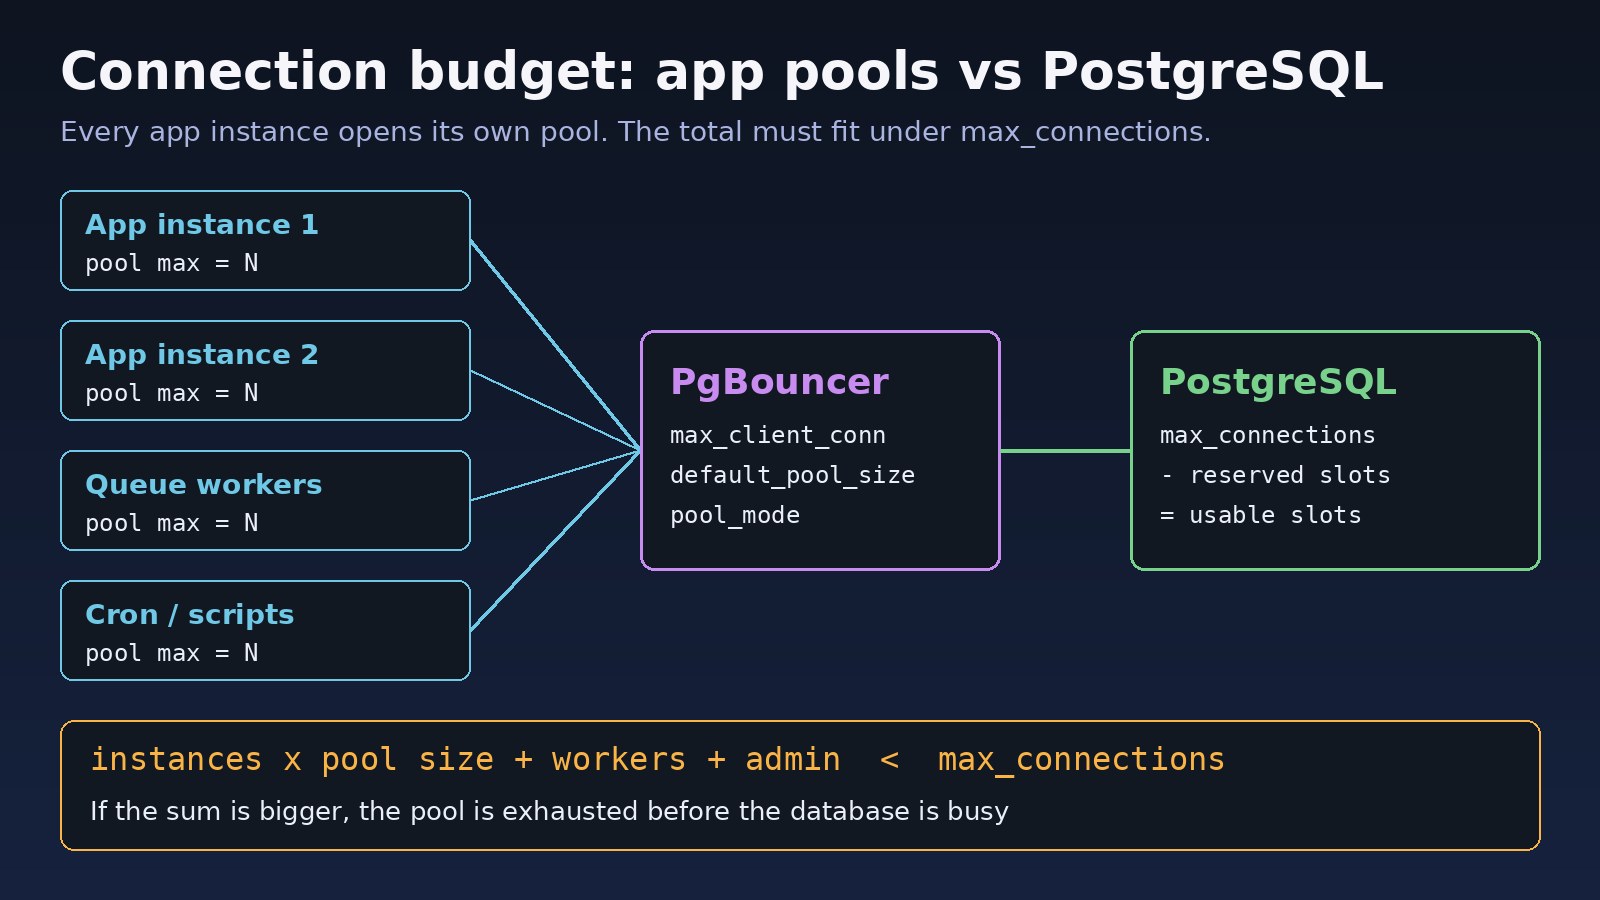Select the 'App instance 1' heading

click(202, 225)
